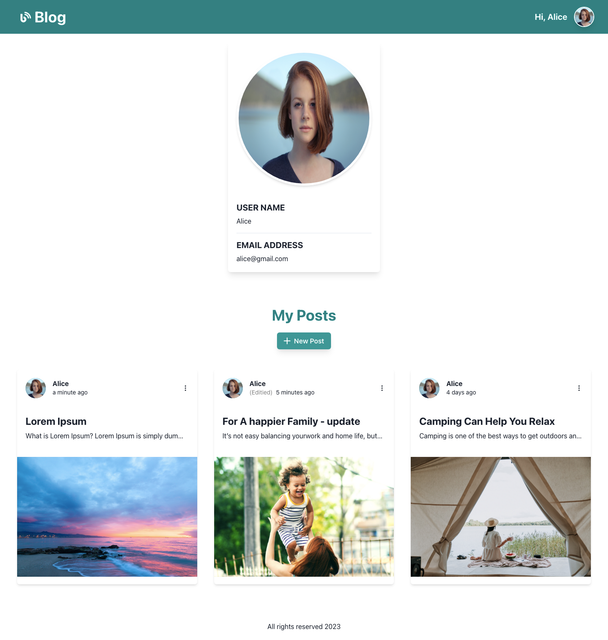Click the Blog title text in header

click(x=50, y=18)
